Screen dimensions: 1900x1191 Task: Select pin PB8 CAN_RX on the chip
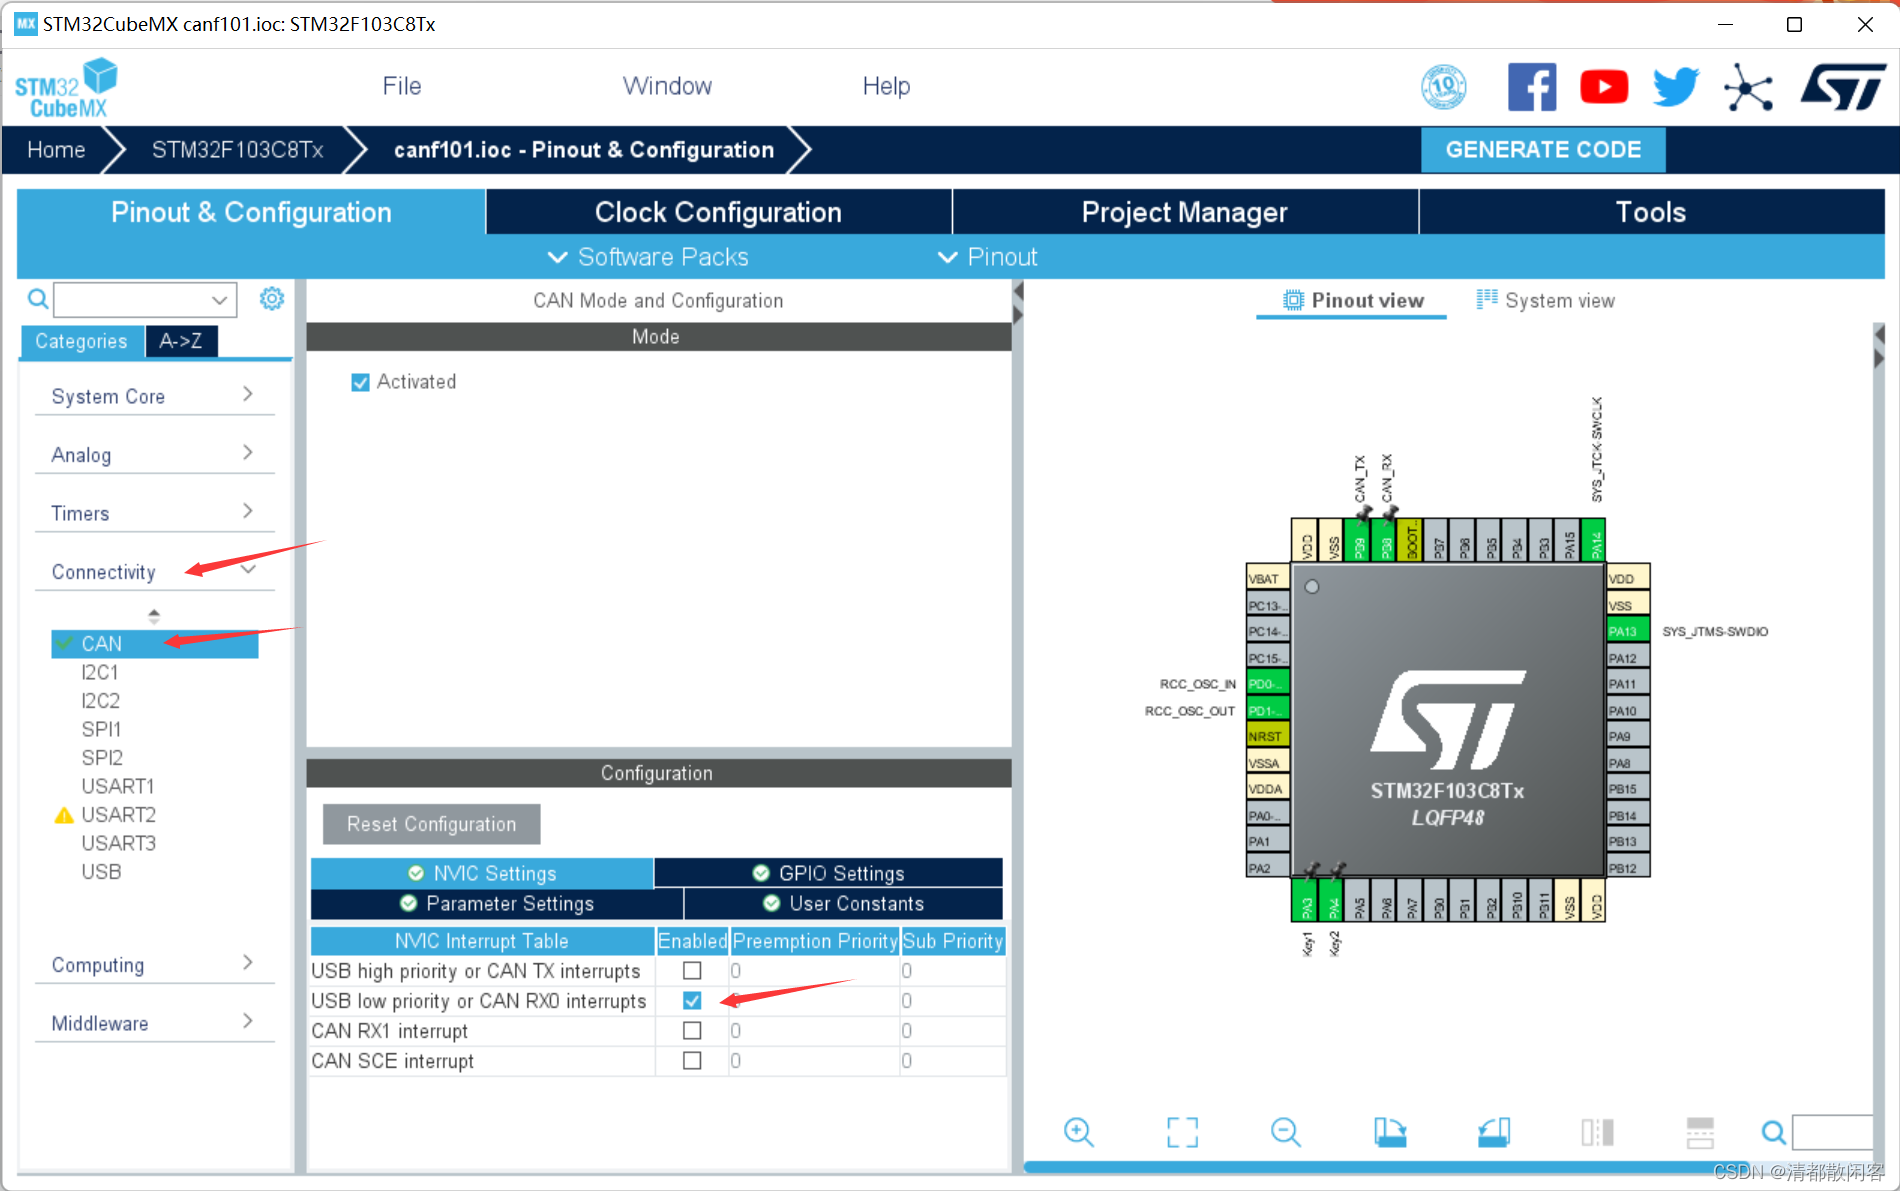(x=1385, y=540)
